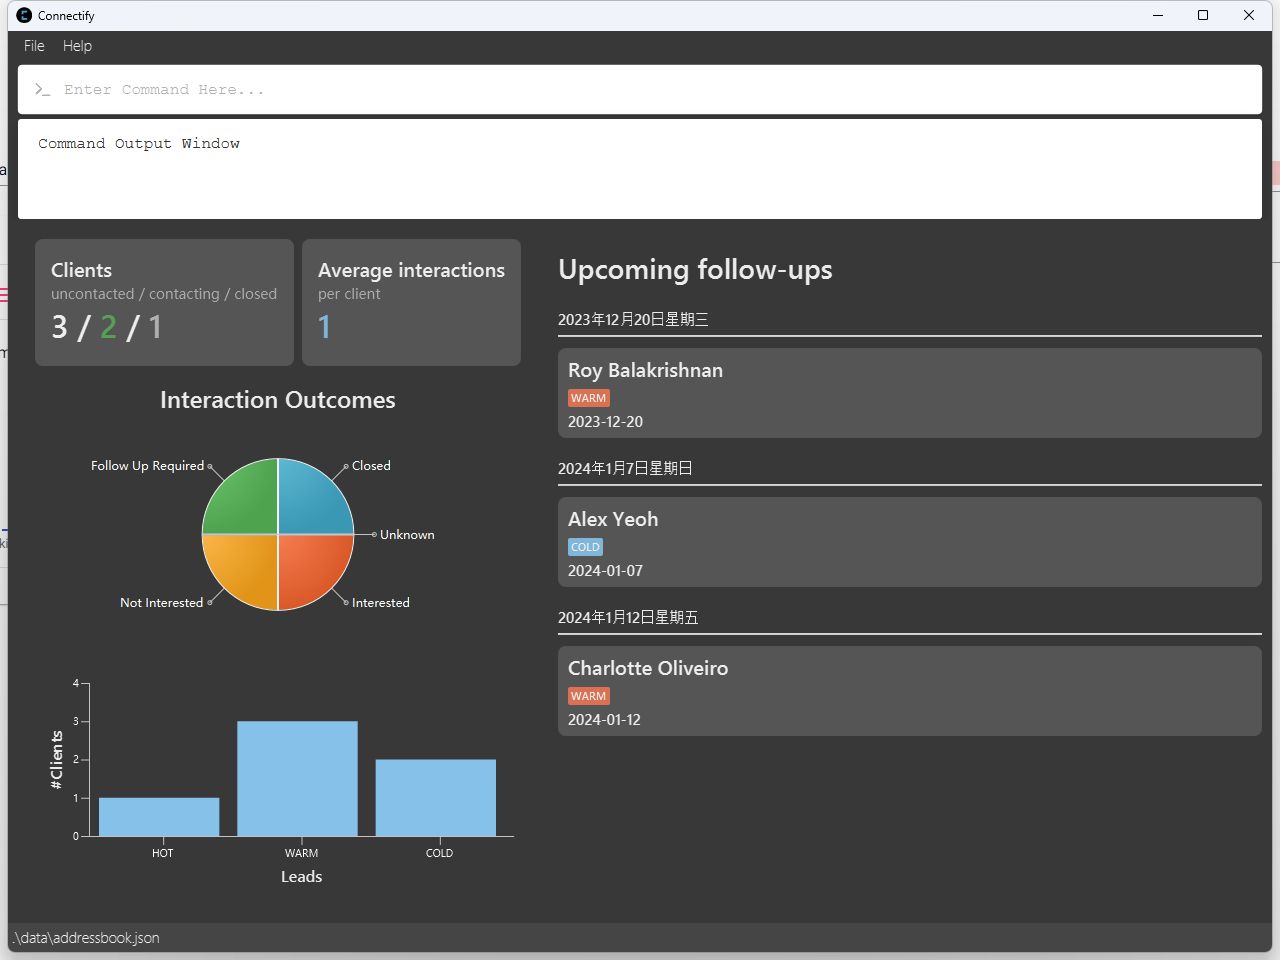Click the WARM tag on Roy Balakrishnan

[x=589, y=398]
